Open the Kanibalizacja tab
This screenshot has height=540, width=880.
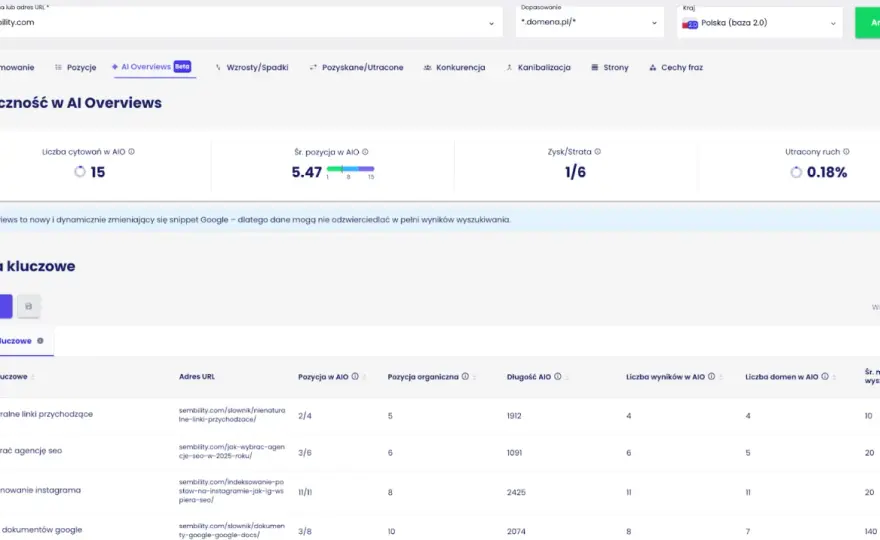click(x=538, y=67)
